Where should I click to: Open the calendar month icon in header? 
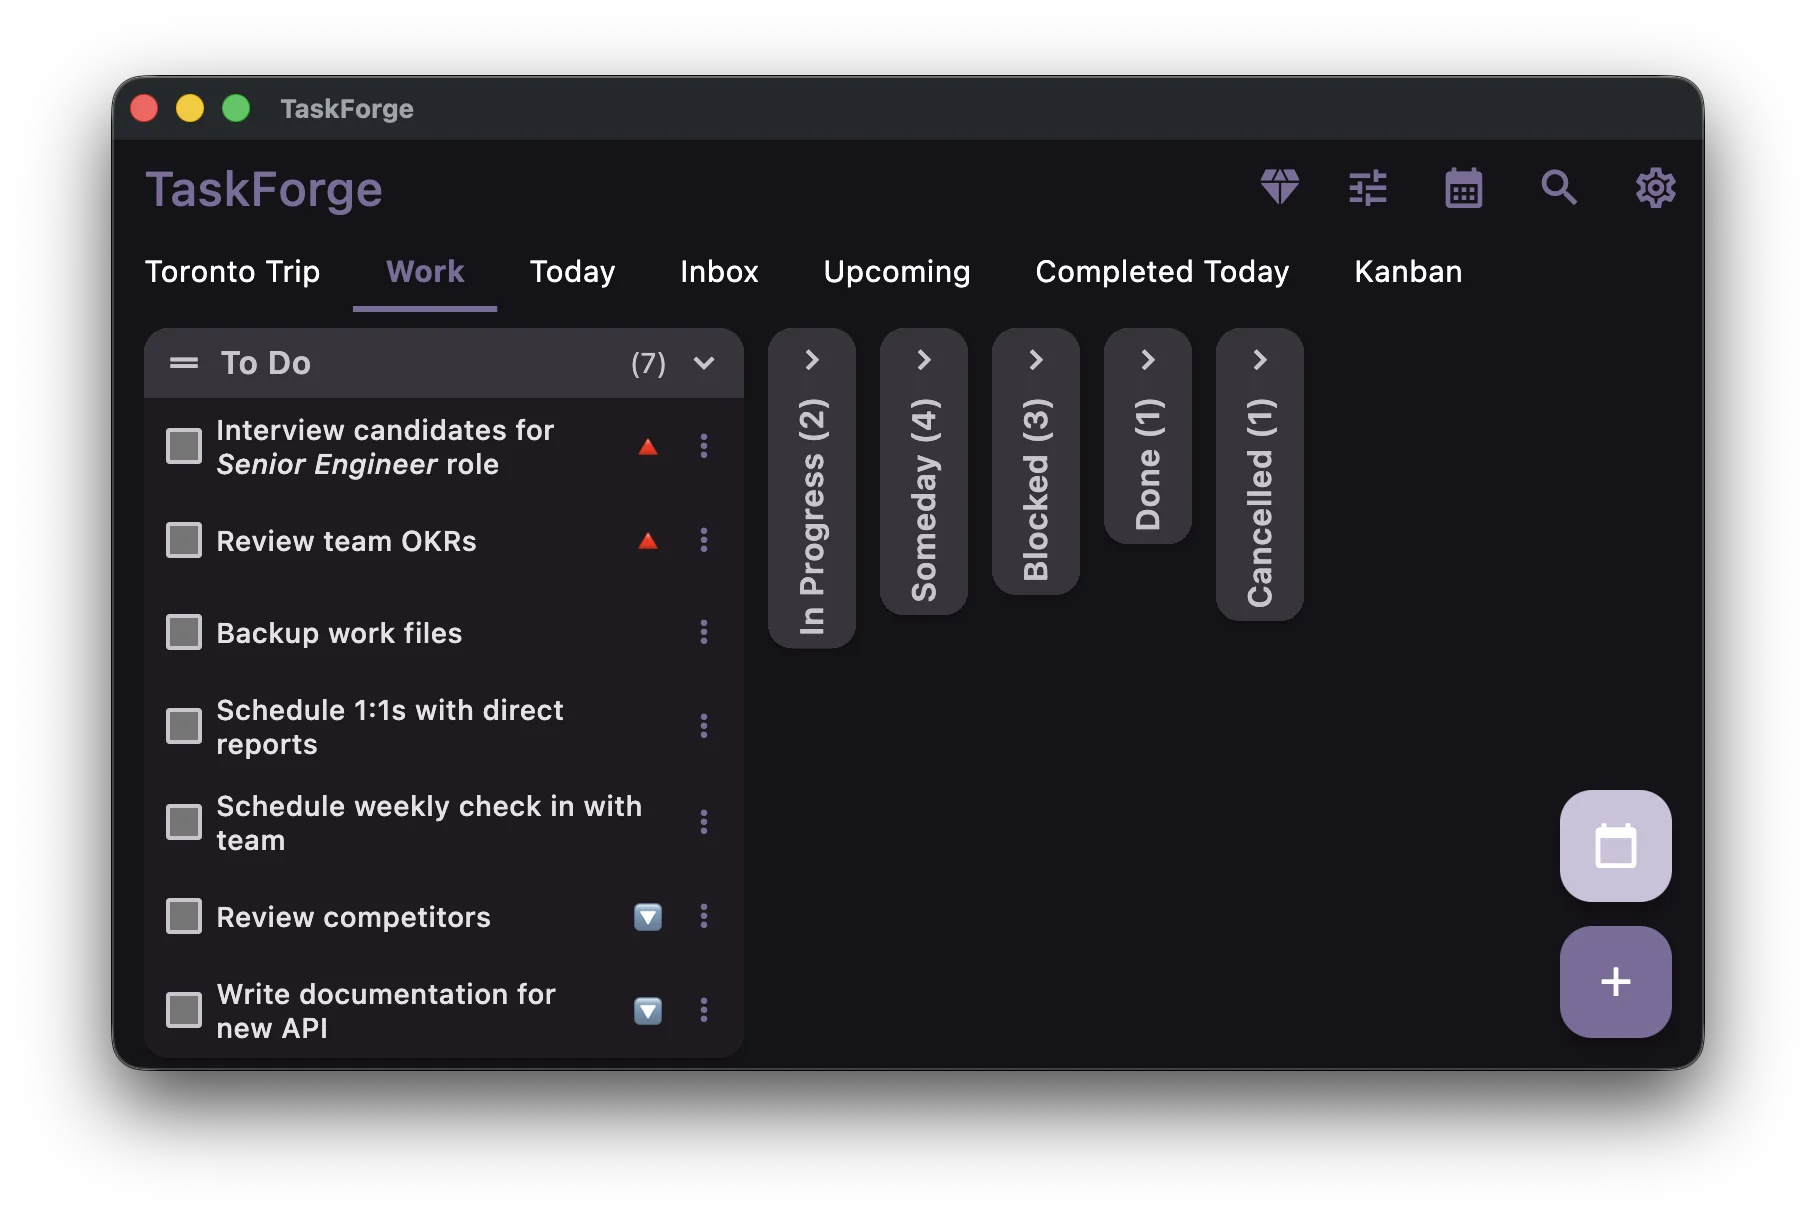point(1463,187)
